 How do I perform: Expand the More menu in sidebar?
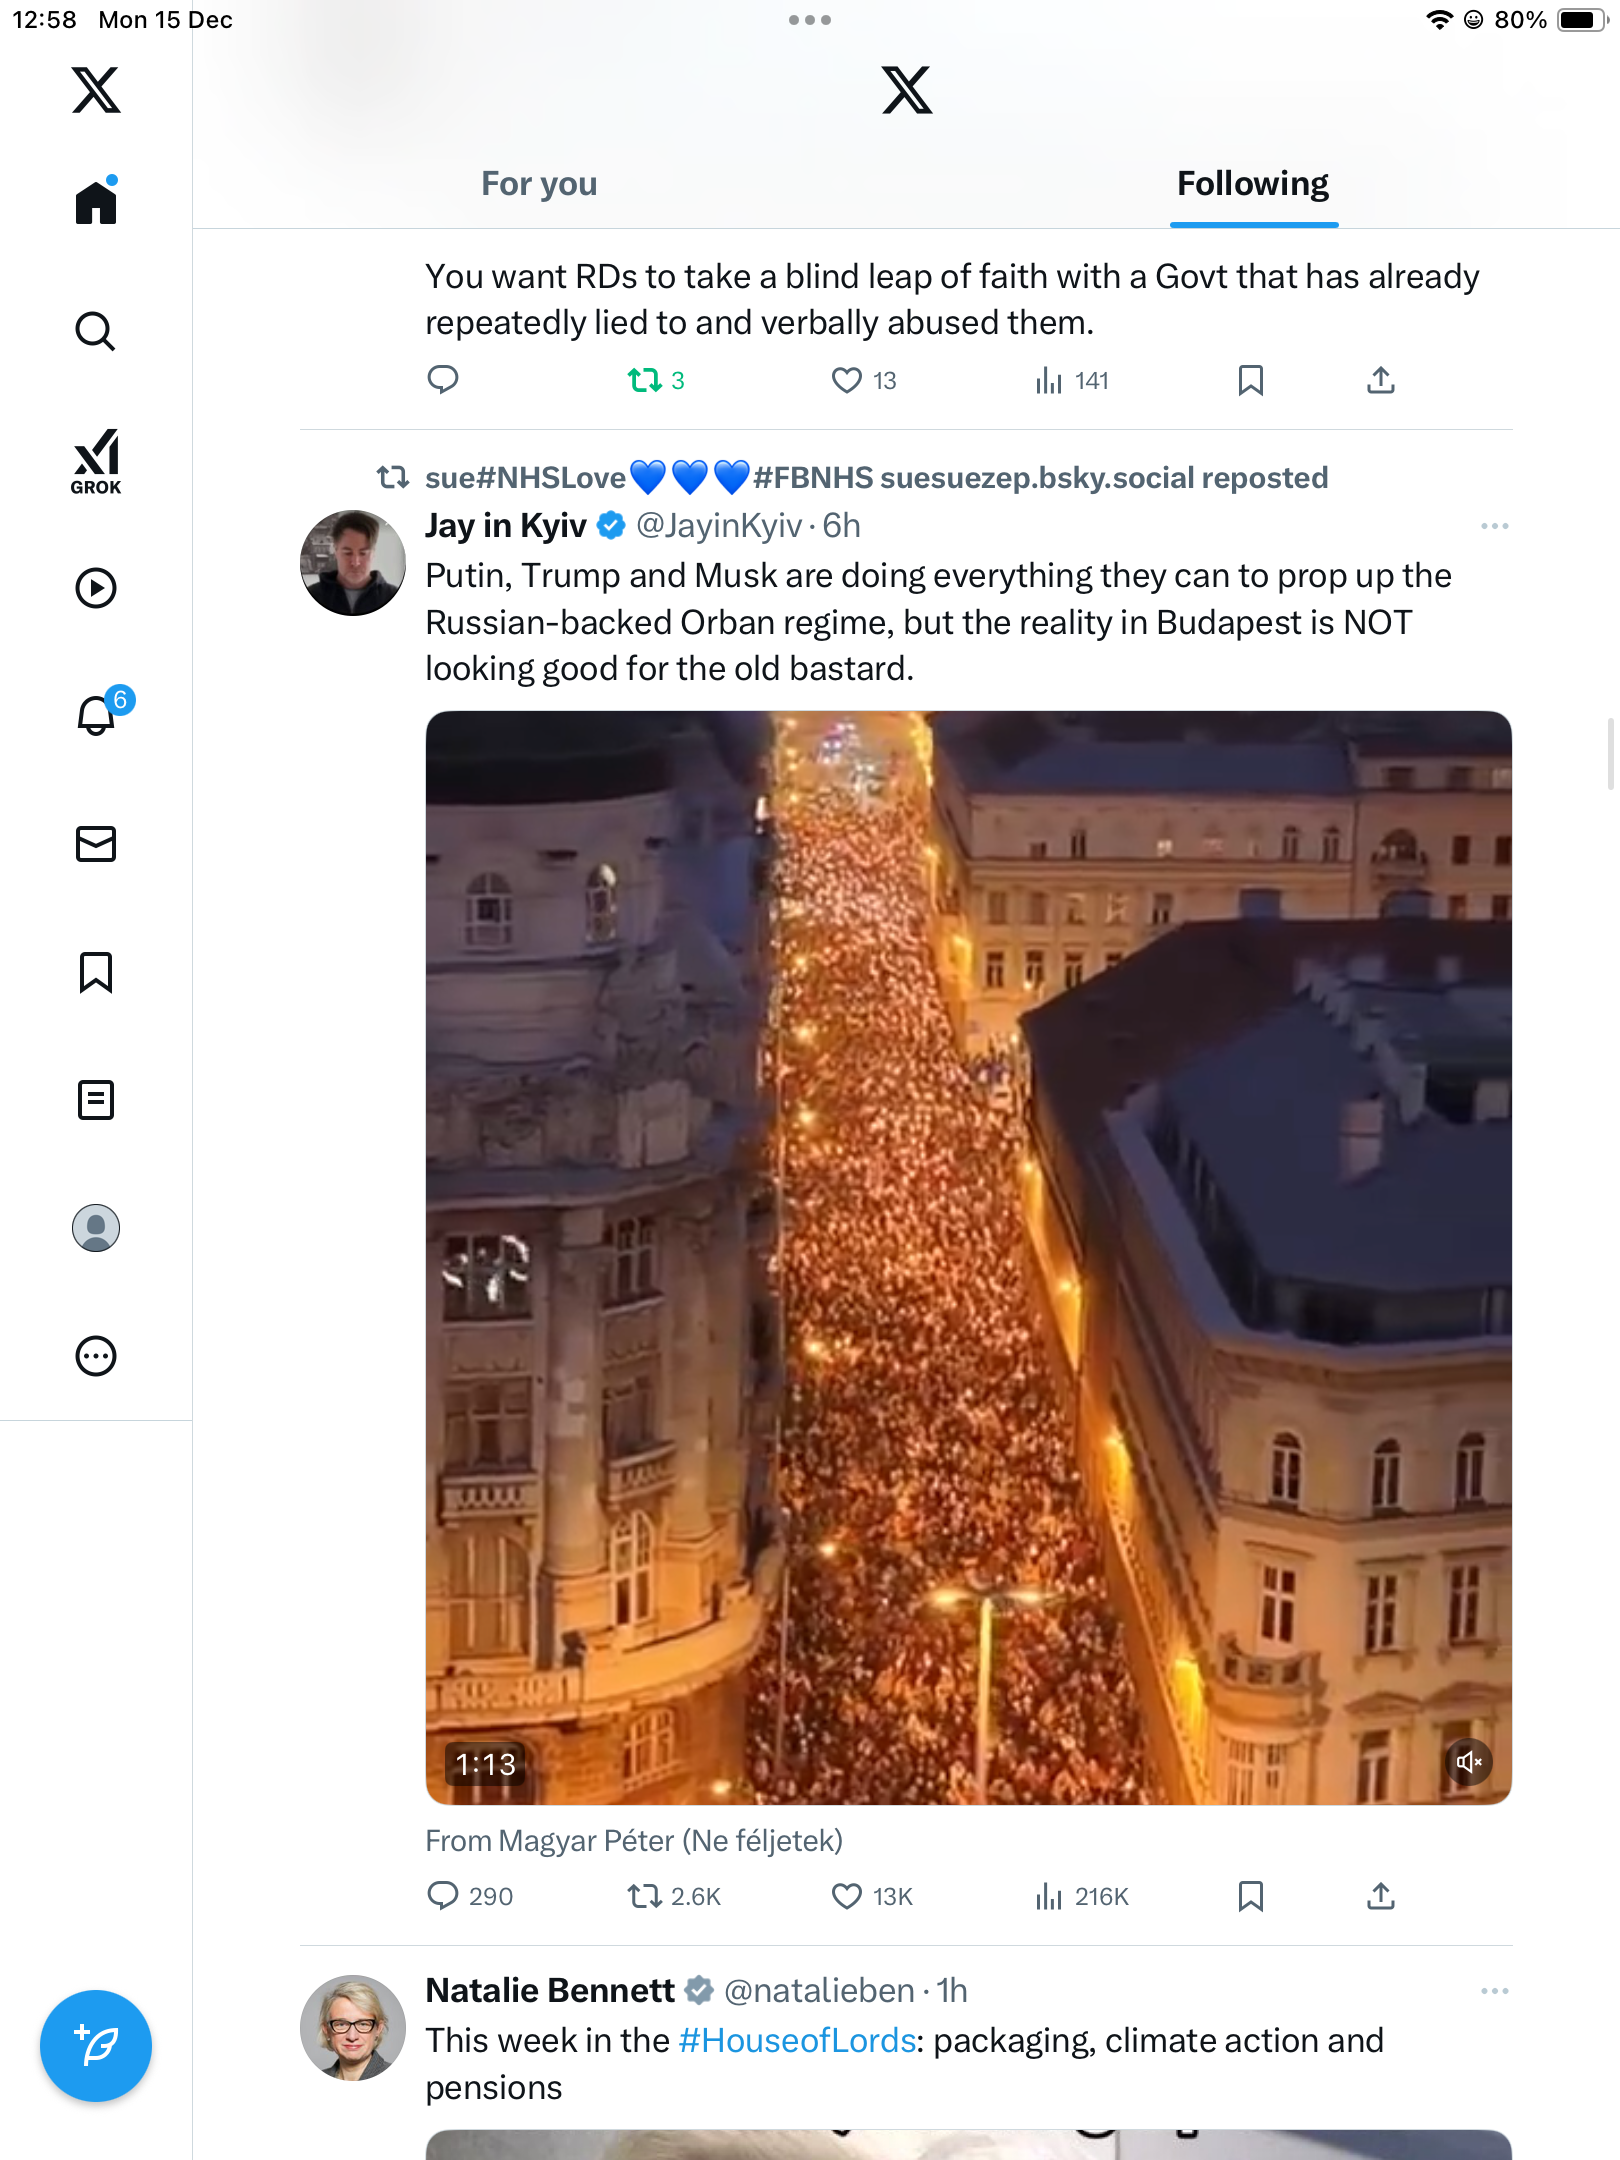click(96, 1356)
